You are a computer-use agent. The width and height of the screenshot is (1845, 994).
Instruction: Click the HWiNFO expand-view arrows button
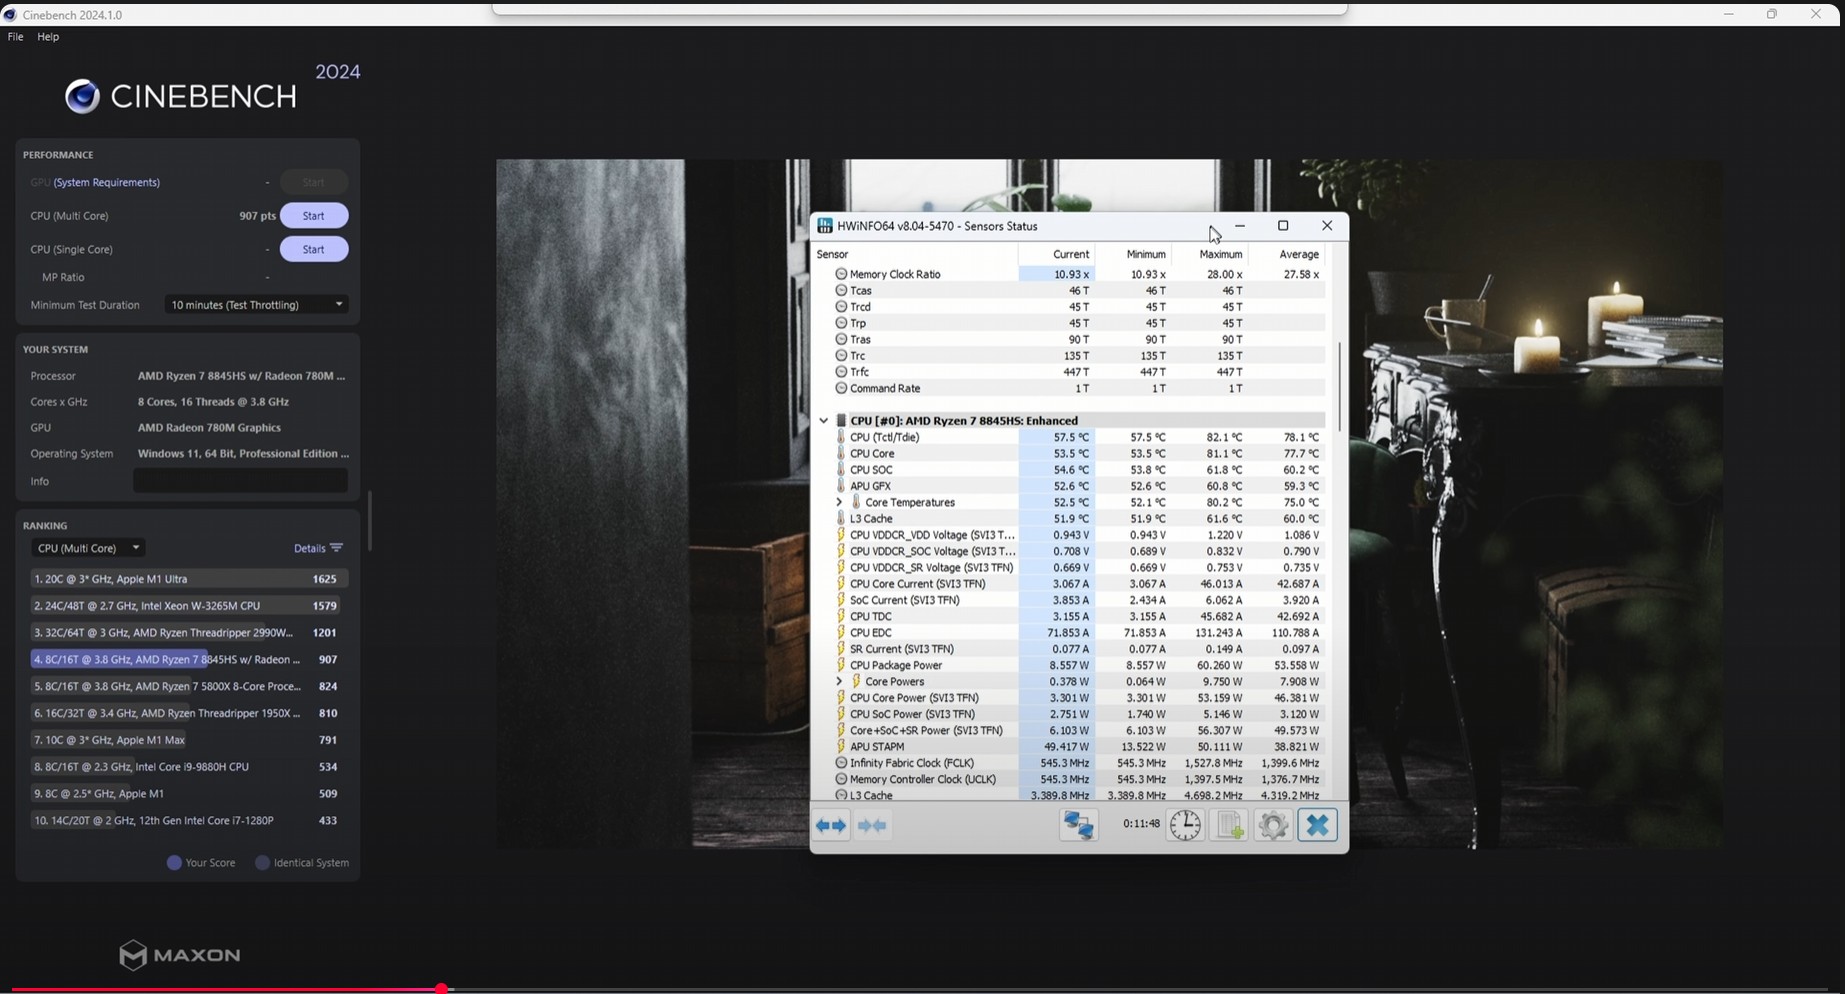pos(831,825)
